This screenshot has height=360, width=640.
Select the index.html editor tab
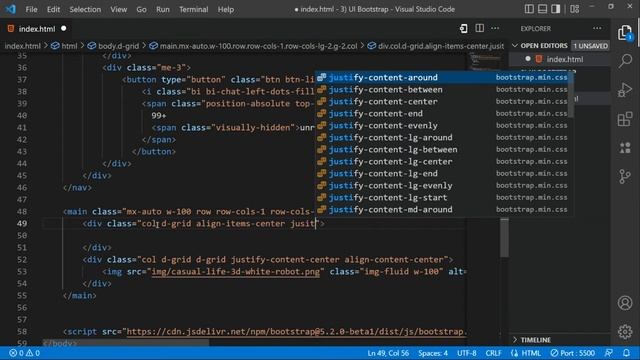coord(36,29)
